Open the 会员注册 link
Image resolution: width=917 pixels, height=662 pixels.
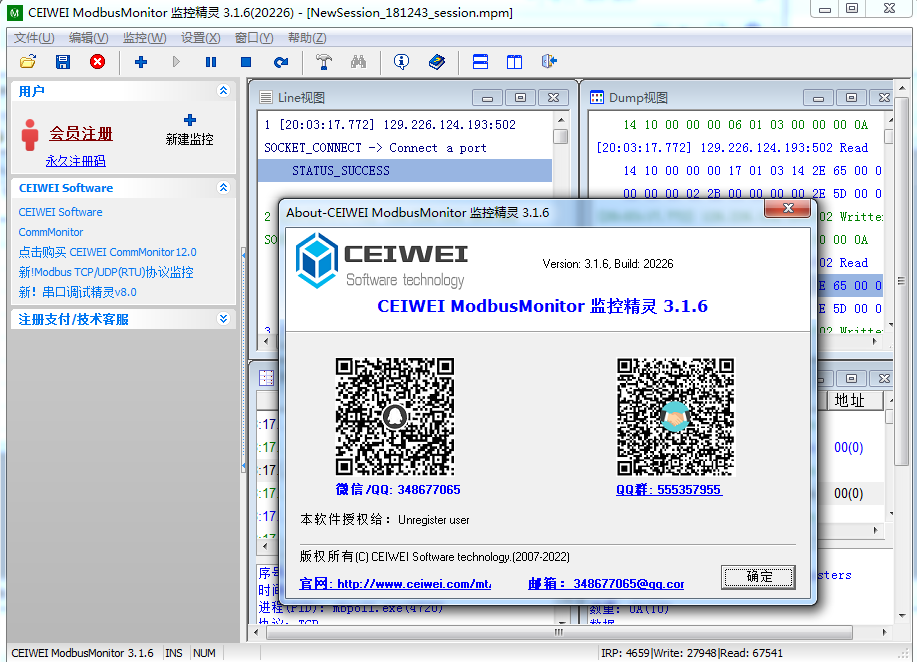81,134
